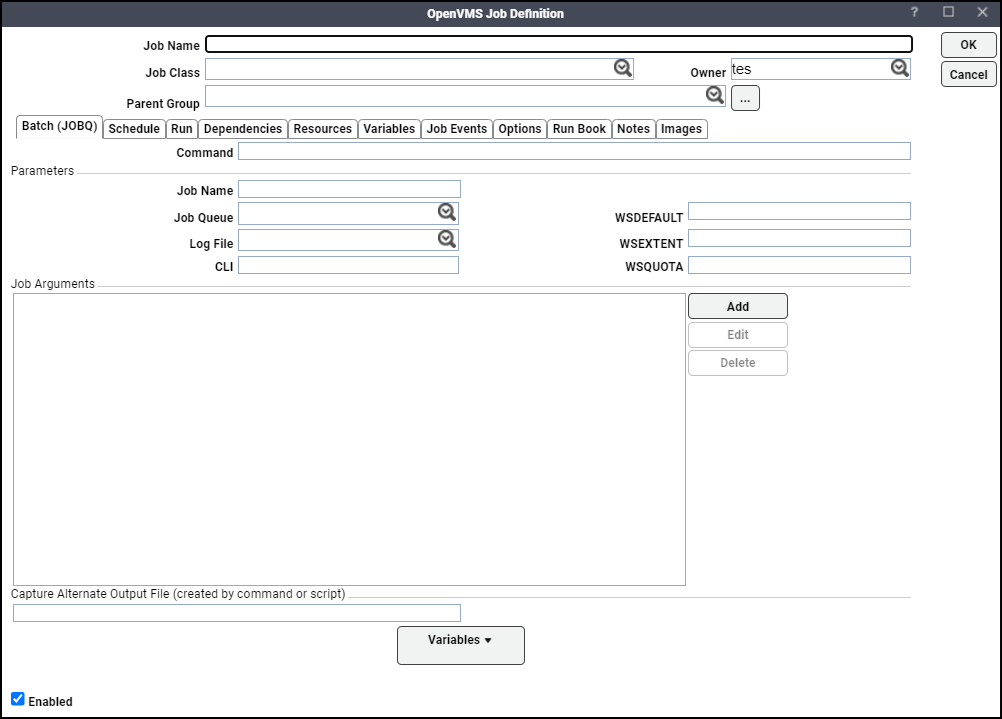Click the help question mark icon
This screenshot has height=719, width=1002.
[x=914, y=13]
